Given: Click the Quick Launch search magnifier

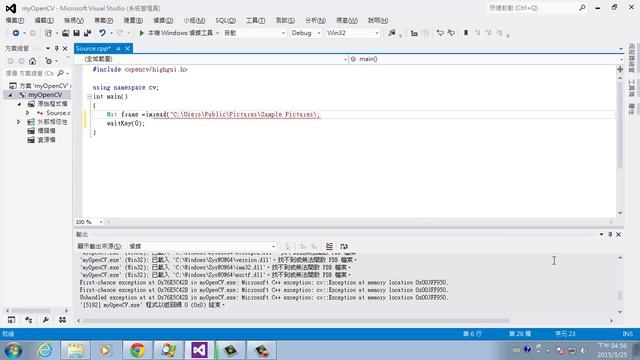Looking at the screenshot, I should point(582,7).
